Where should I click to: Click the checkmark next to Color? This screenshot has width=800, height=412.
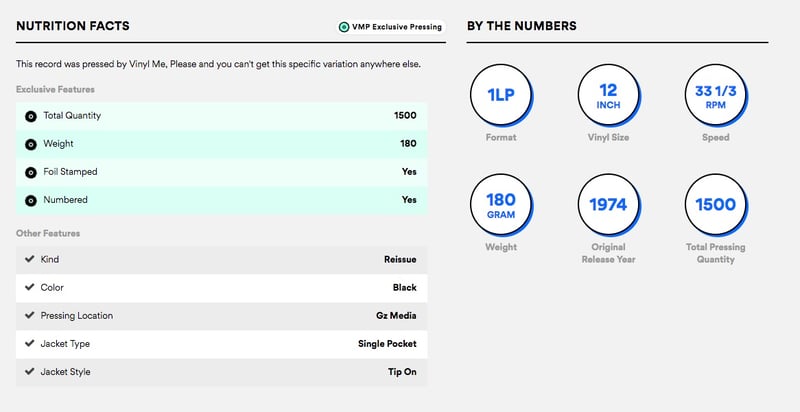pyautogui.click(x=29, y=288)
